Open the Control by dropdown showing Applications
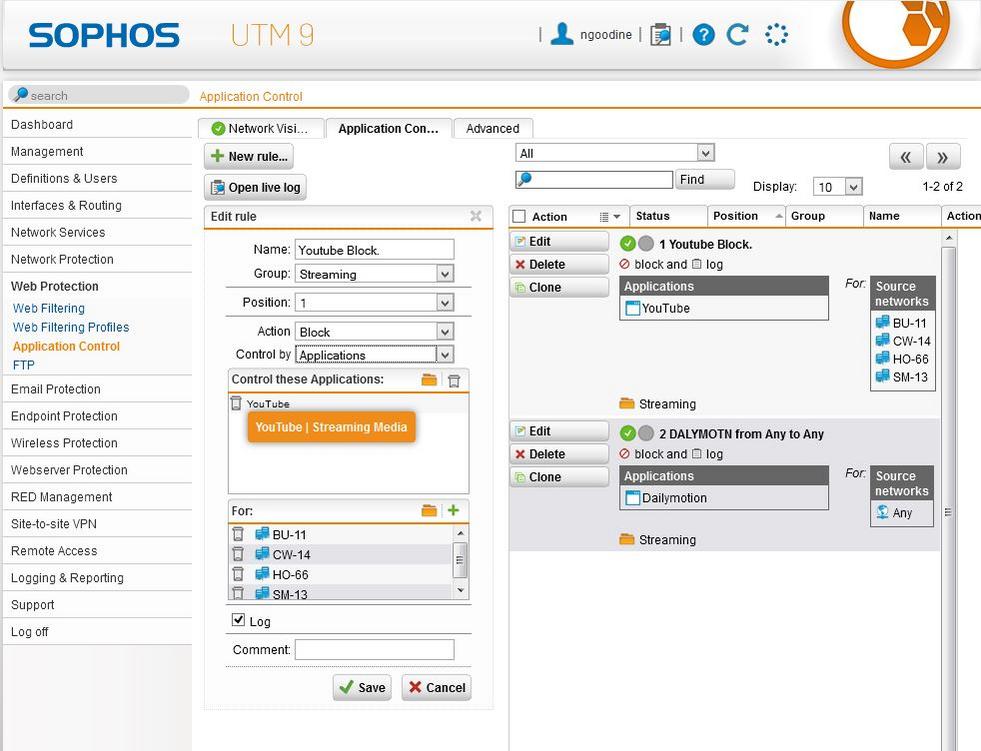The width and height of the screenshot is (981, 751). pyautogui.click(x=375, y=355)
